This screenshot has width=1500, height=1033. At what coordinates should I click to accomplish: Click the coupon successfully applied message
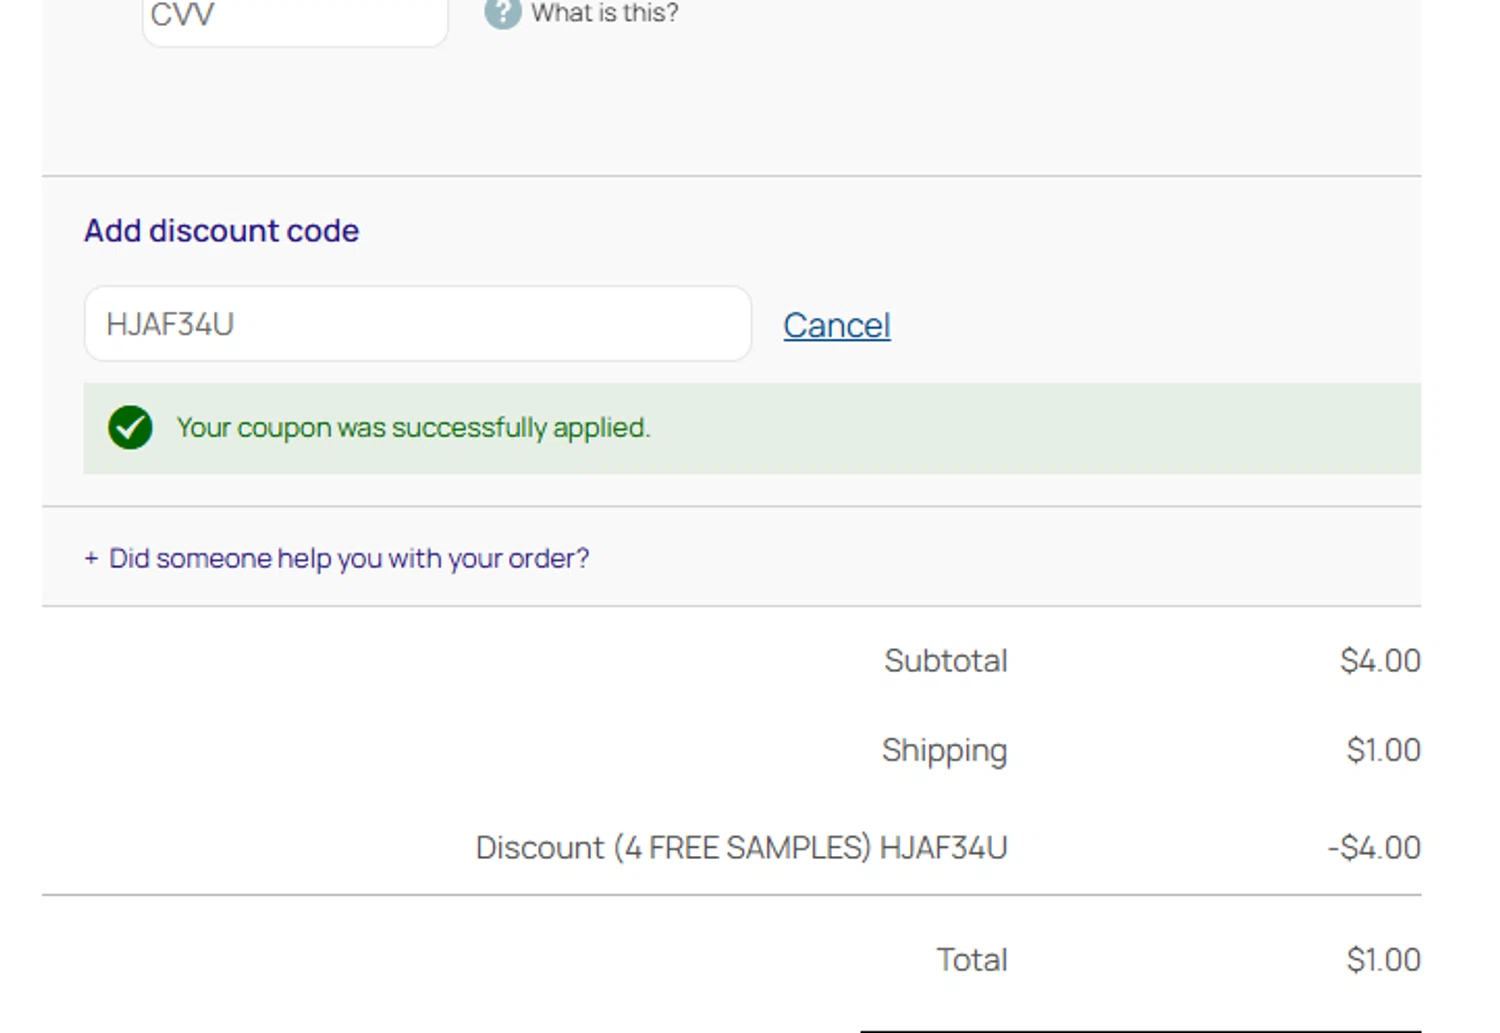pos(413,428)
